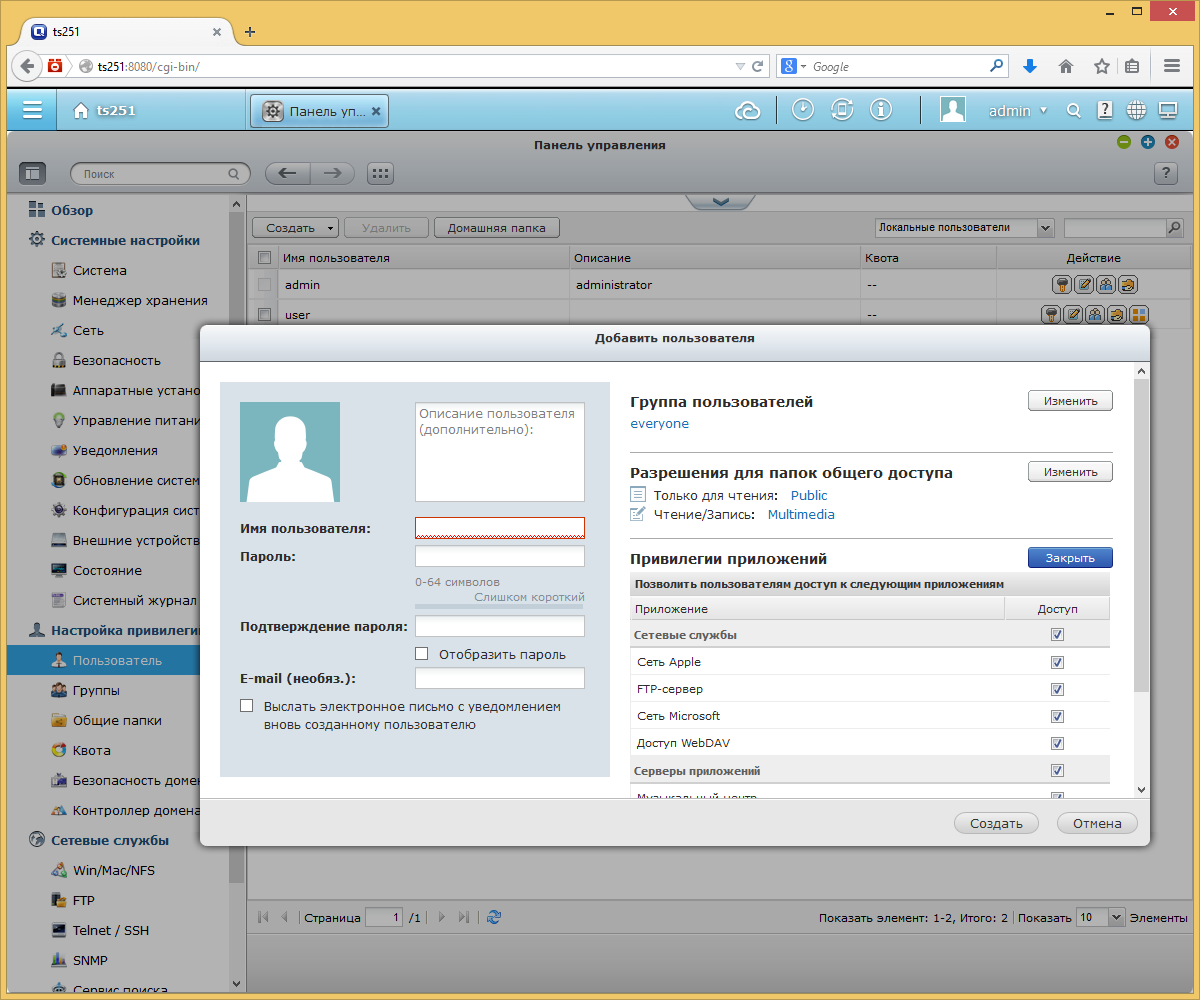Open items per page dropdown showing 10
The image size is (1200, 1000).
[x=1100, y=917]
